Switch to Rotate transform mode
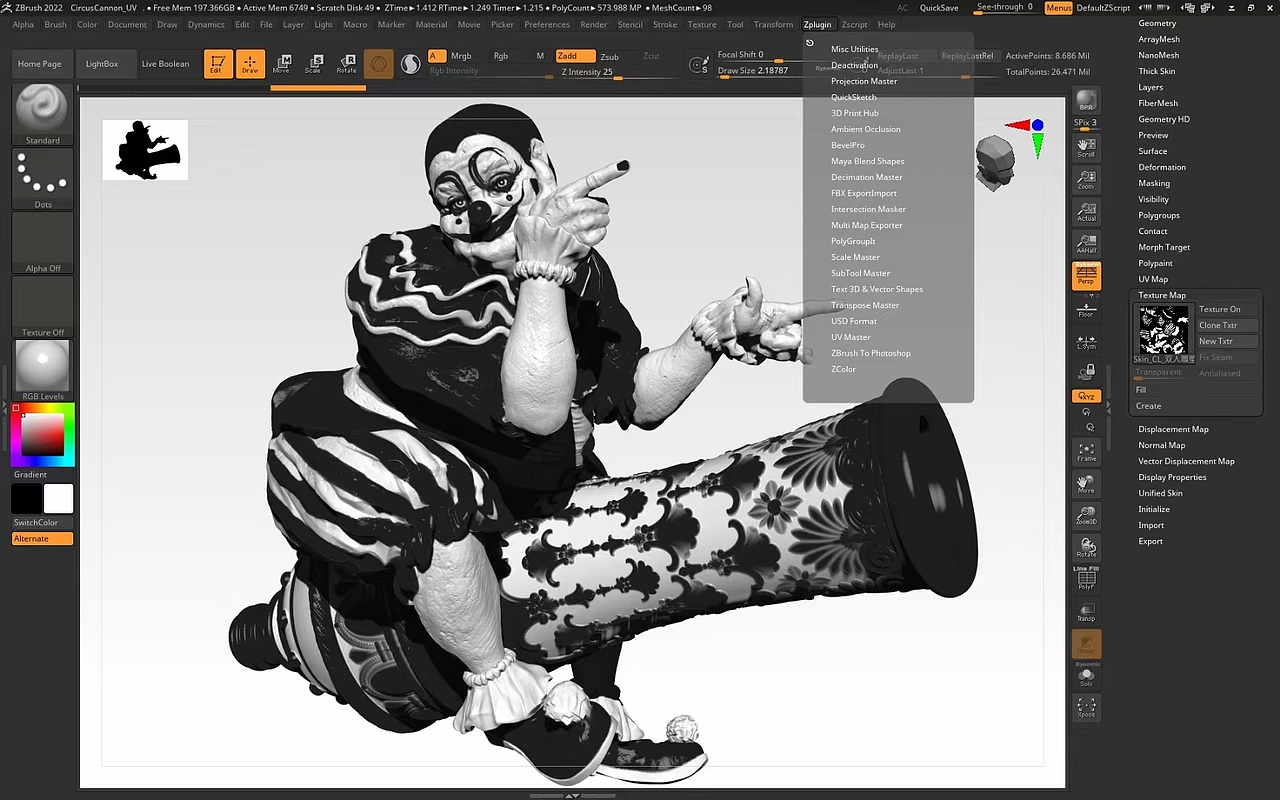 click(346, 64)
